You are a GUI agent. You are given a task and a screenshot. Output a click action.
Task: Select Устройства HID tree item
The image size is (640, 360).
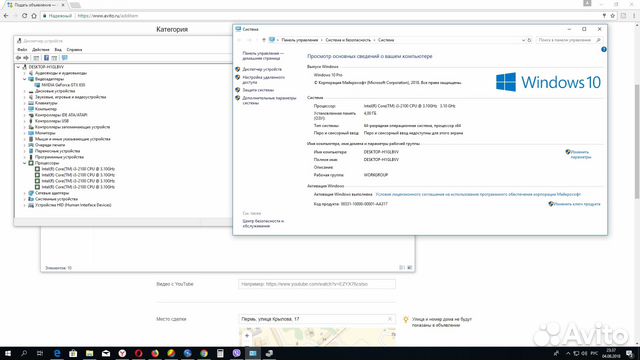point(73,205)
